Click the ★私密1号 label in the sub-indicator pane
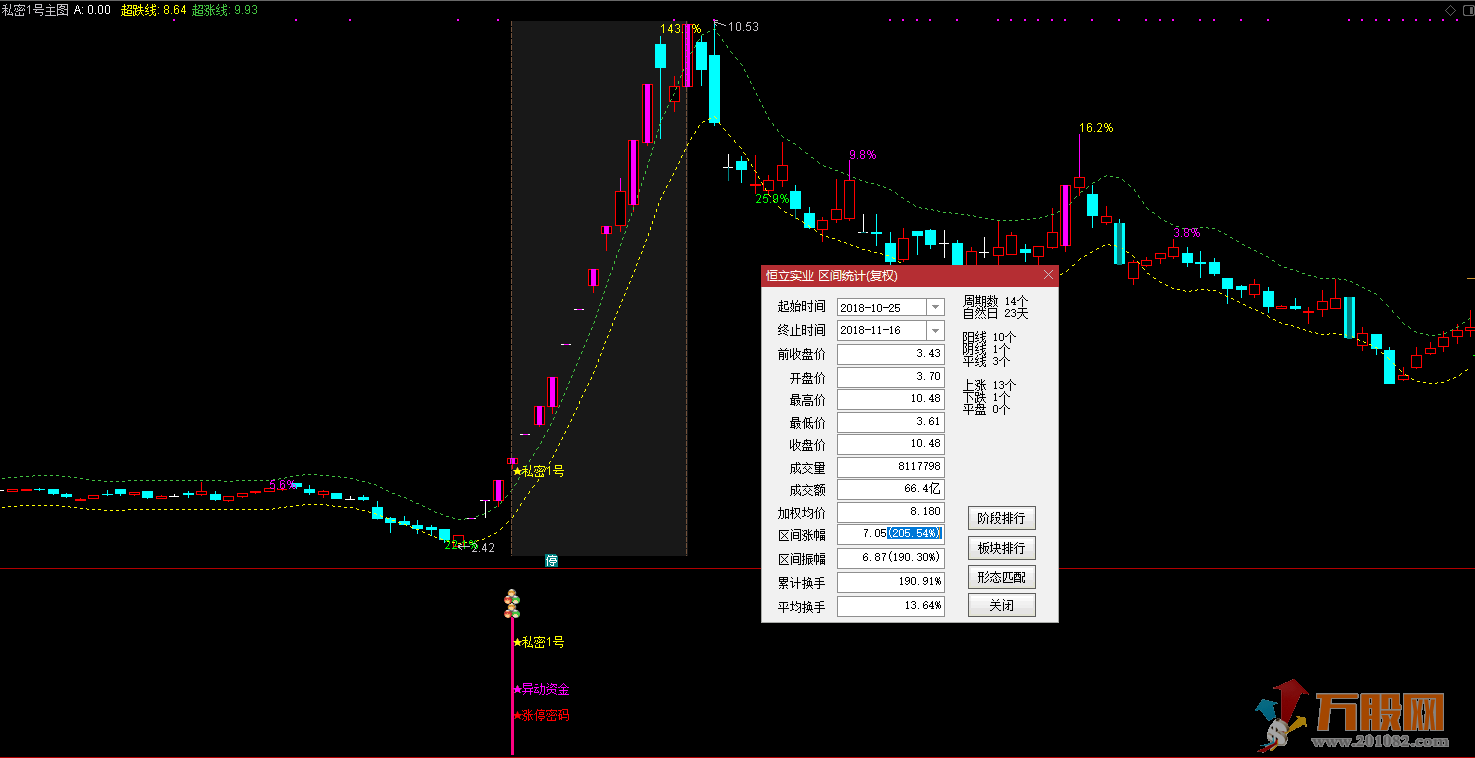This screenshot has width=1475, height=758. tap(538, 642)
